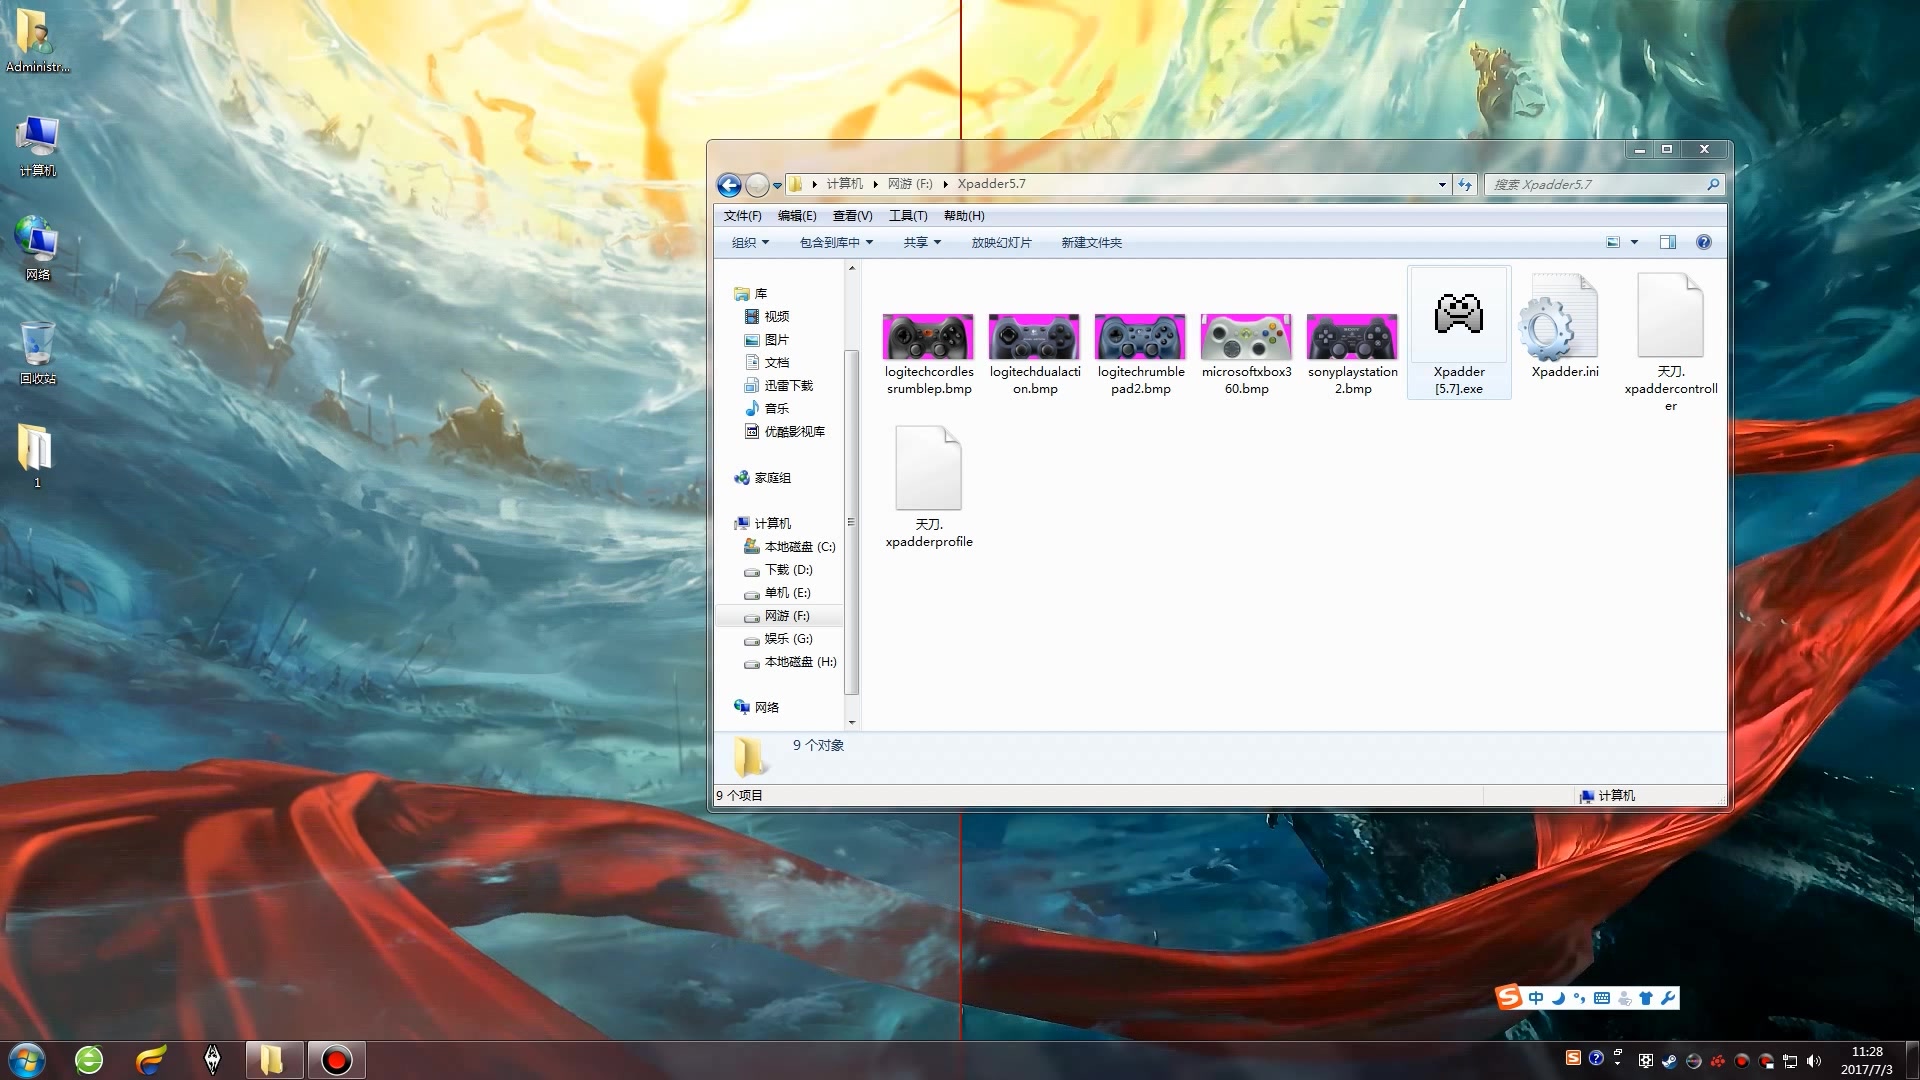Open Explorer help question mark
The height and width of the screenshot is (1080, 1920).
[x=1704, y=243]
